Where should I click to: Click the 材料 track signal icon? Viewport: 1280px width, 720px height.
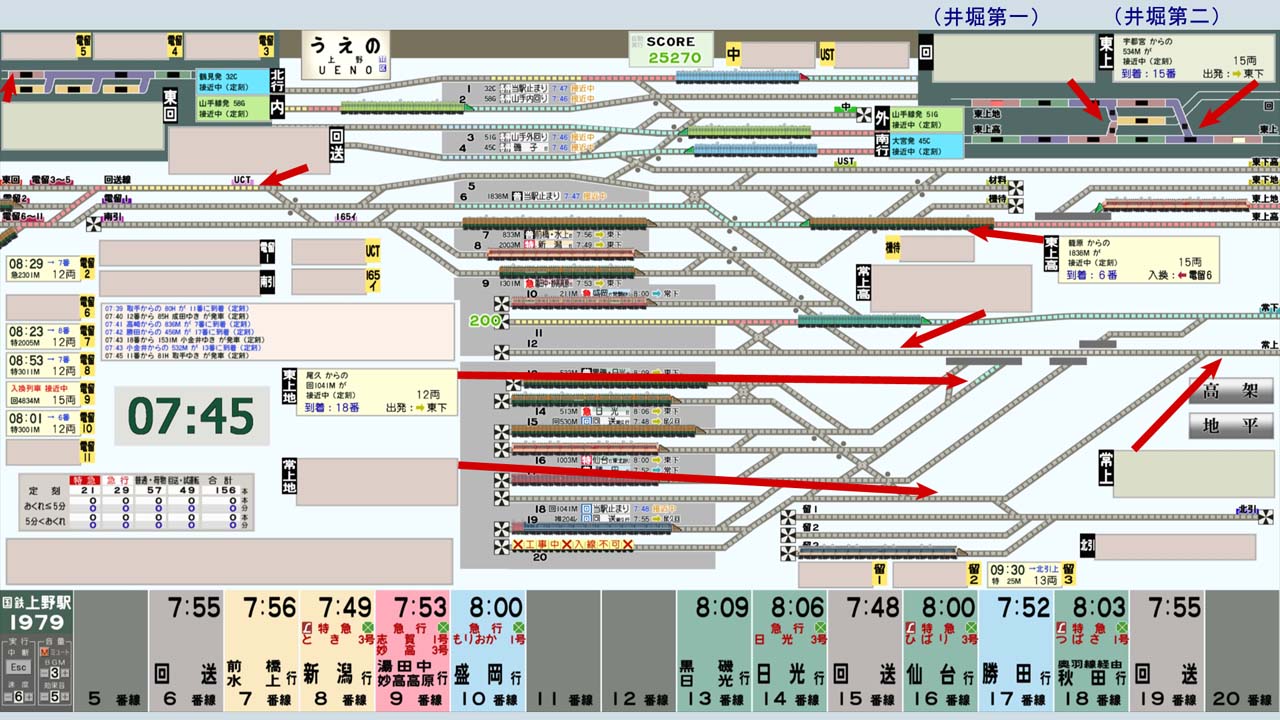pos(1016,187)
